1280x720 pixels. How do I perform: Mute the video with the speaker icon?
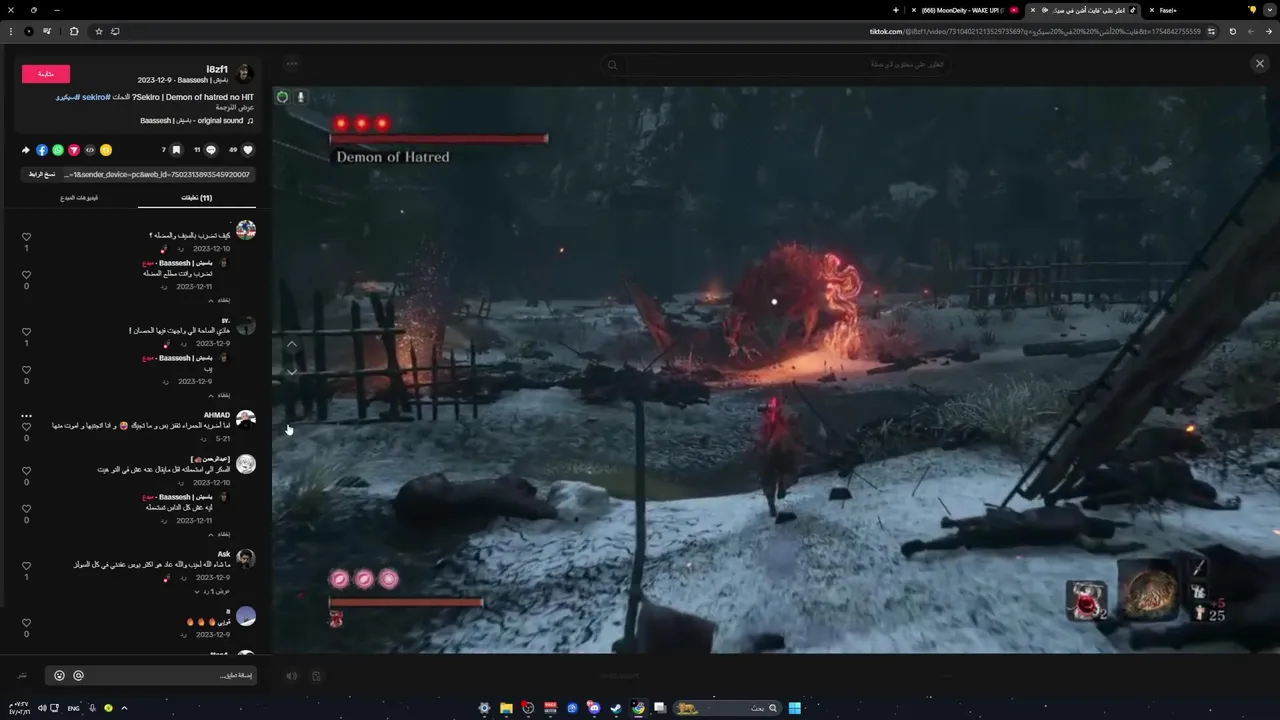(291, 676)
